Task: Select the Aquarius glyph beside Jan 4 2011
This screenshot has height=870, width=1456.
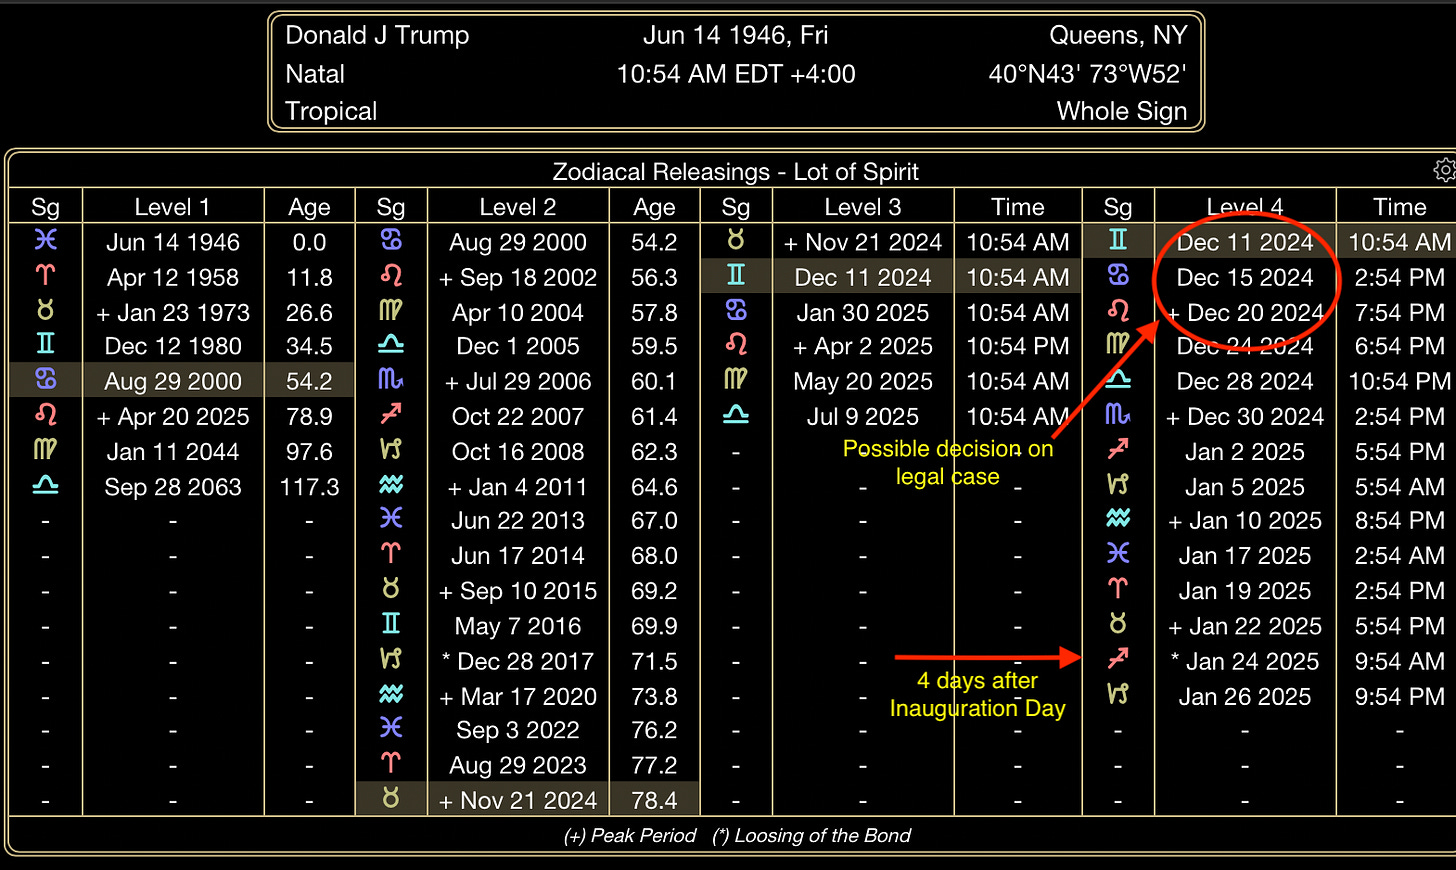Action: click(x=391, y=485)
